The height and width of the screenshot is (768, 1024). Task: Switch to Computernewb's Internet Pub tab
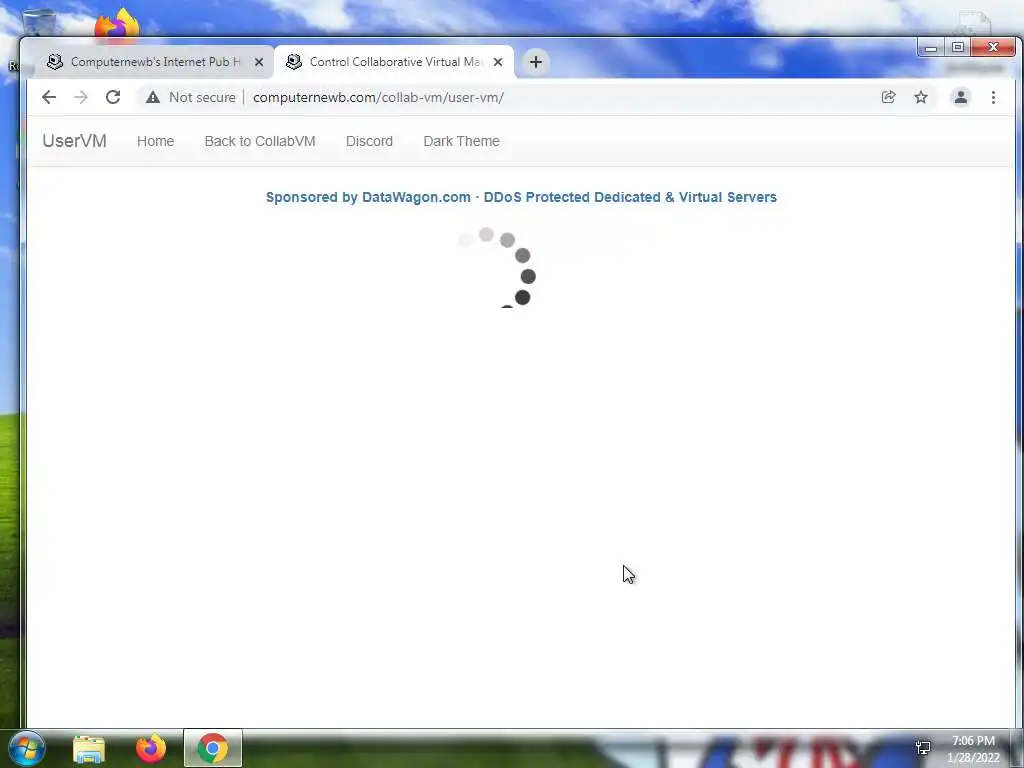point(154,62)
